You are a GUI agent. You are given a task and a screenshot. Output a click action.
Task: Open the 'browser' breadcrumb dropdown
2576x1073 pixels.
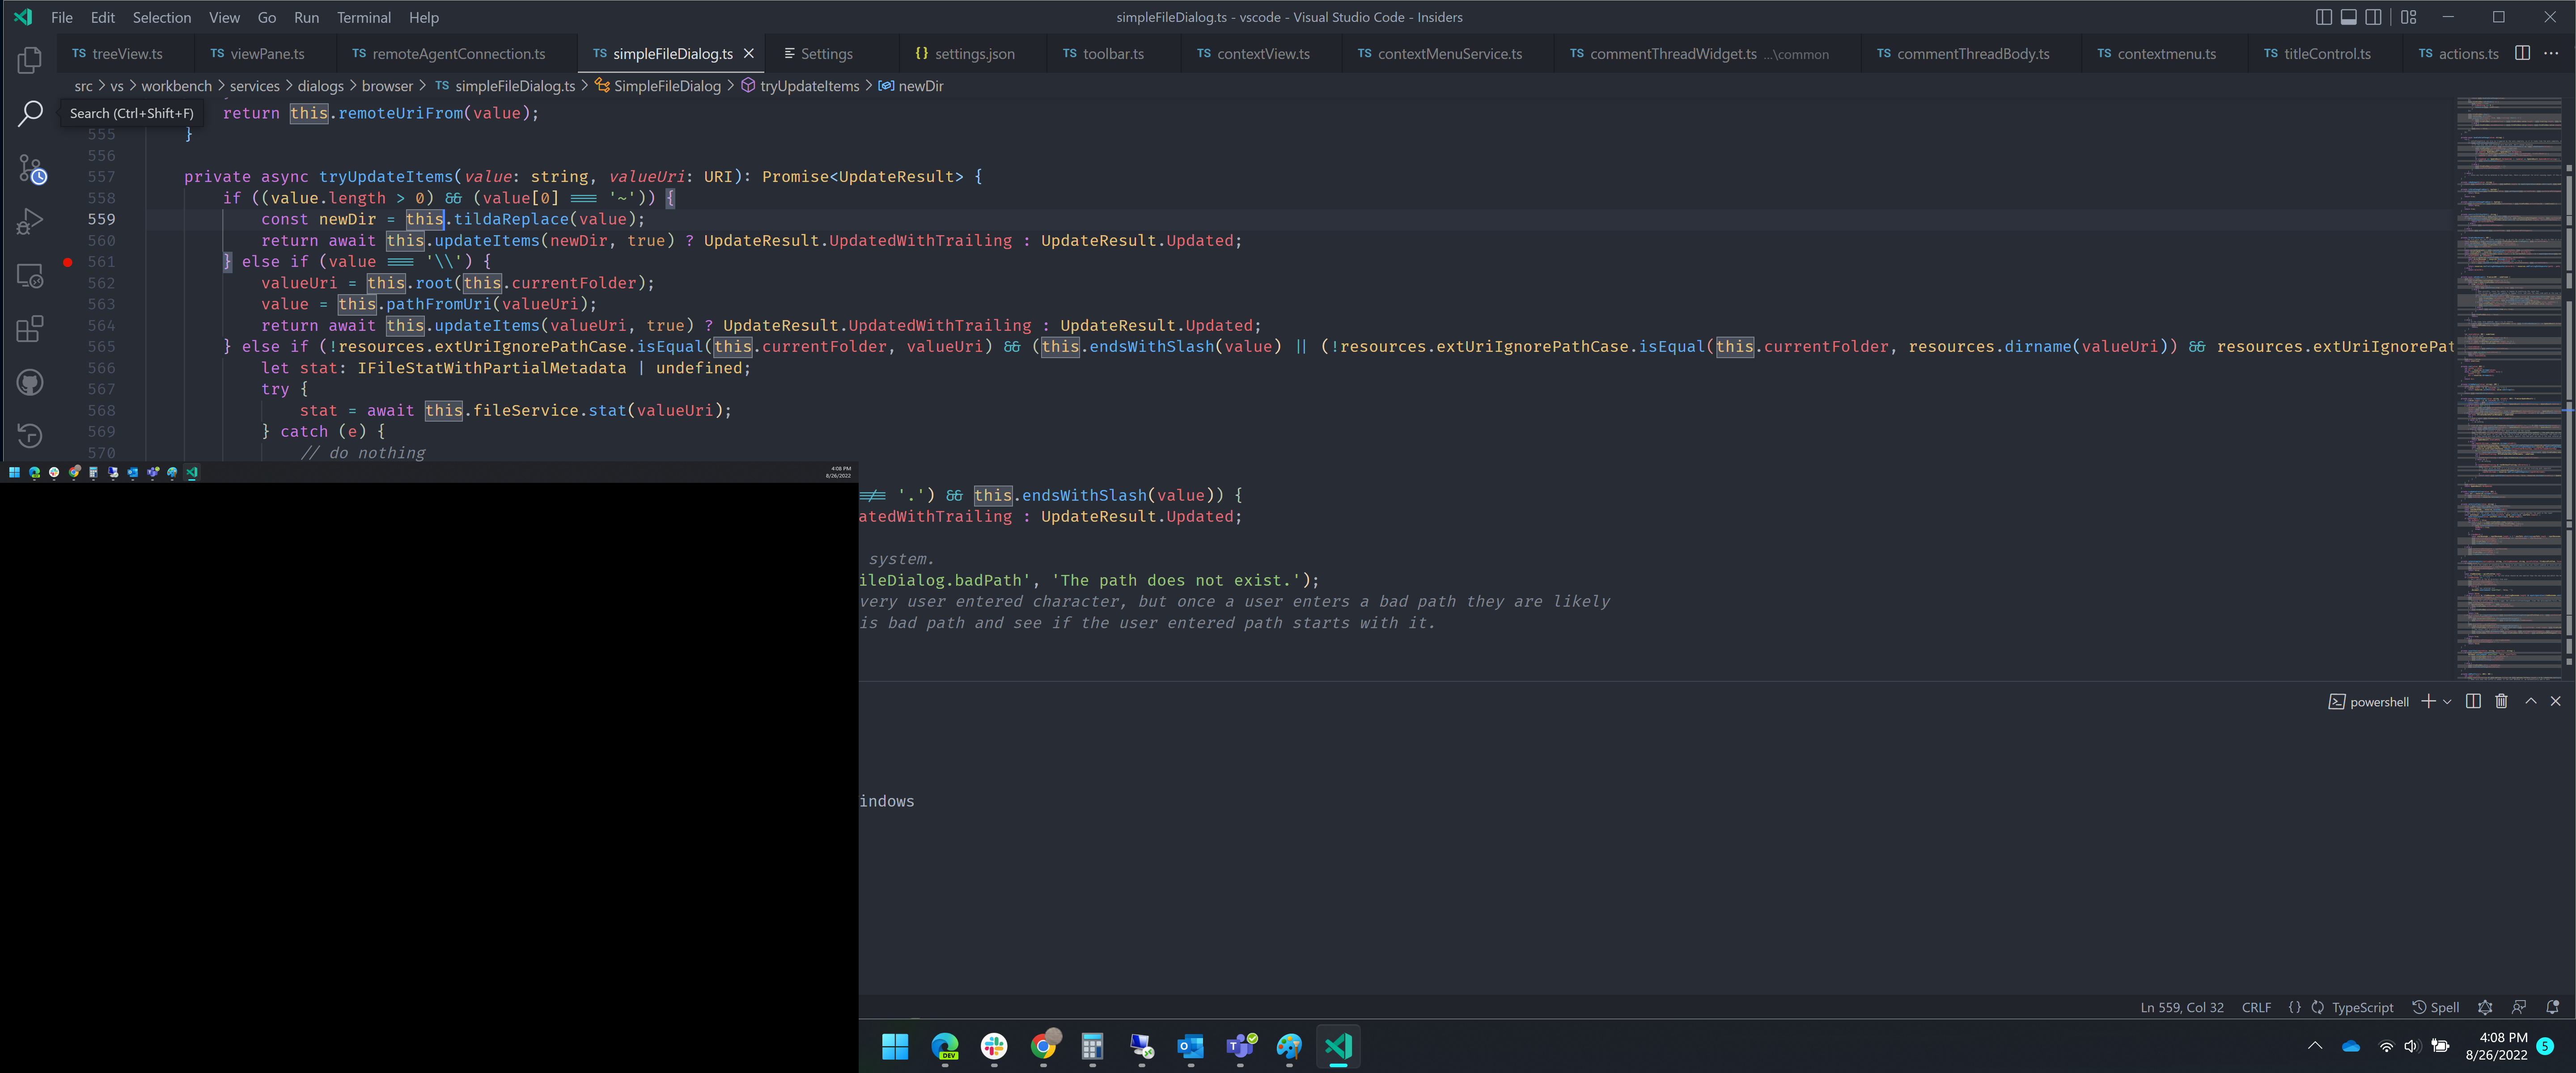(387, 86)
